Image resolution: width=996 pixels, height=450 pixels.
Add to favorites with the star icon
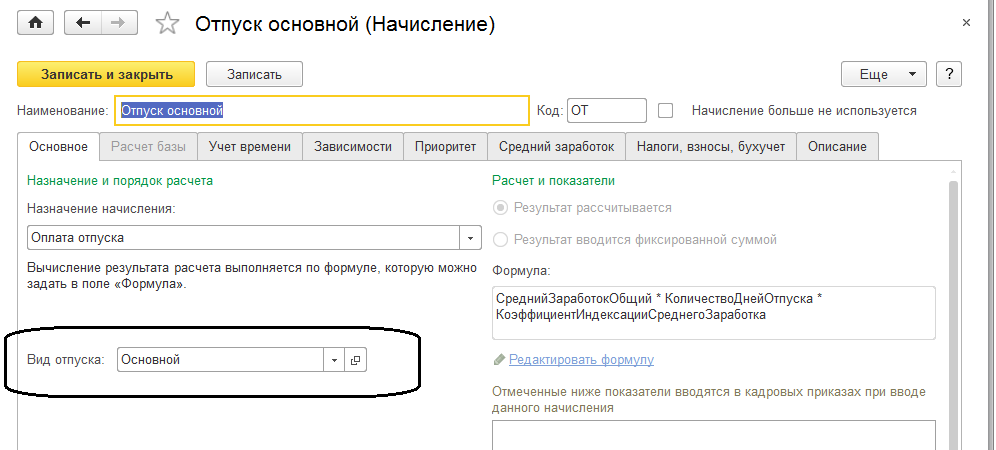pyautogui.click(x=168, y=23)
